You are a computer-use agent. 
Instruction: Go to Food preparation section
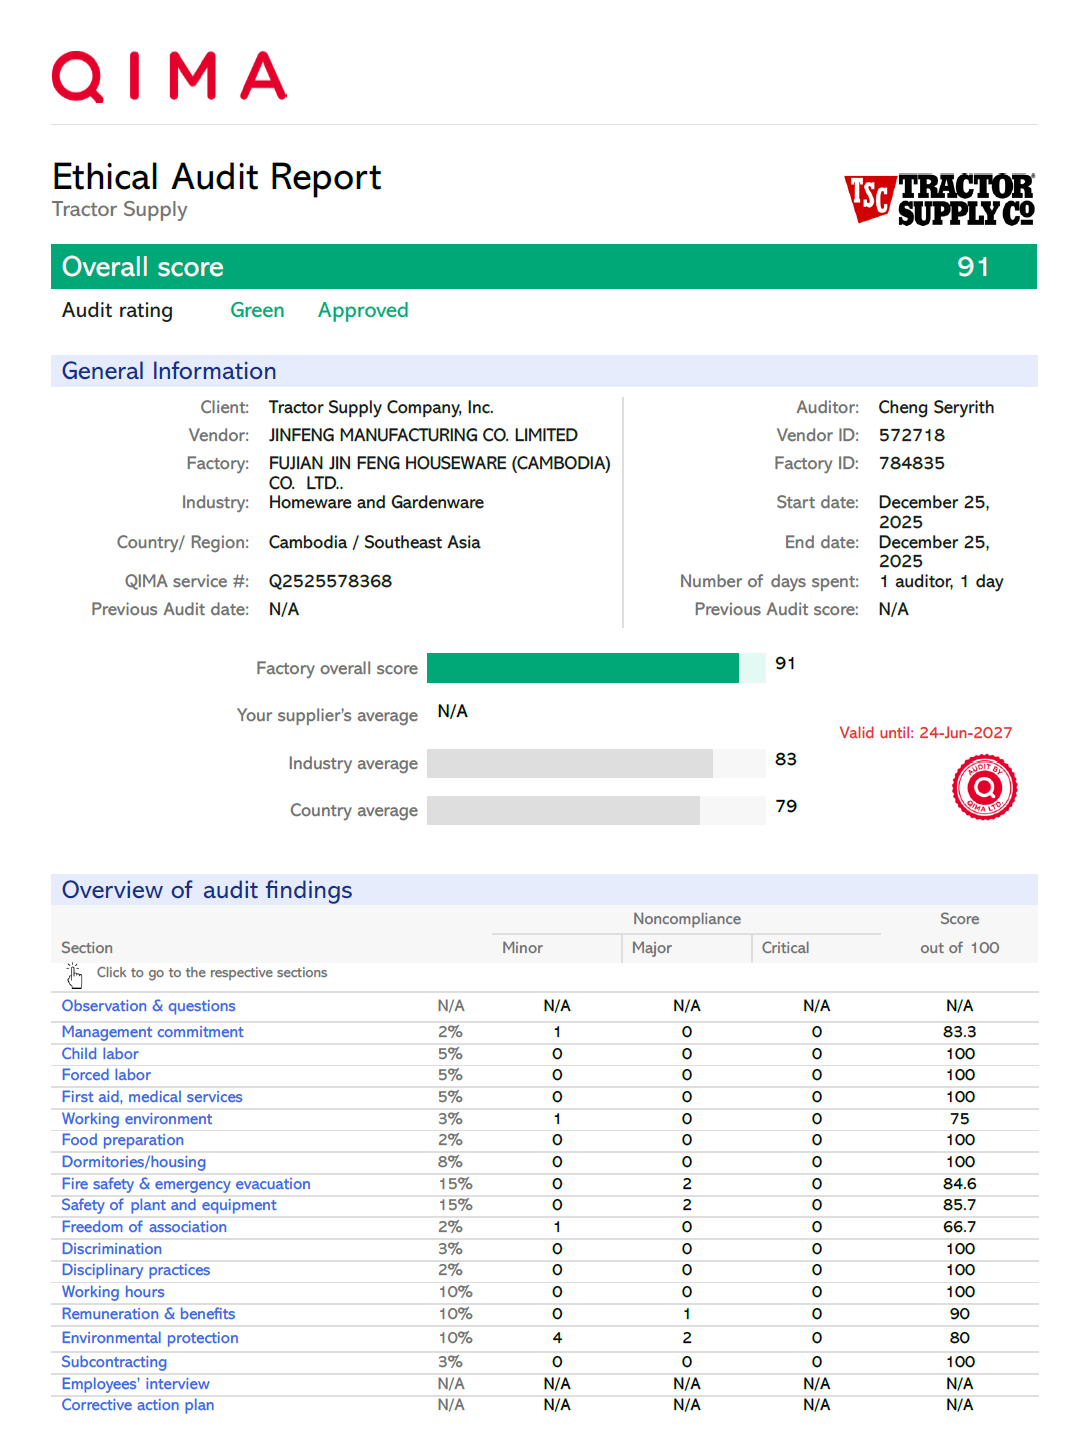(123, 1140)
